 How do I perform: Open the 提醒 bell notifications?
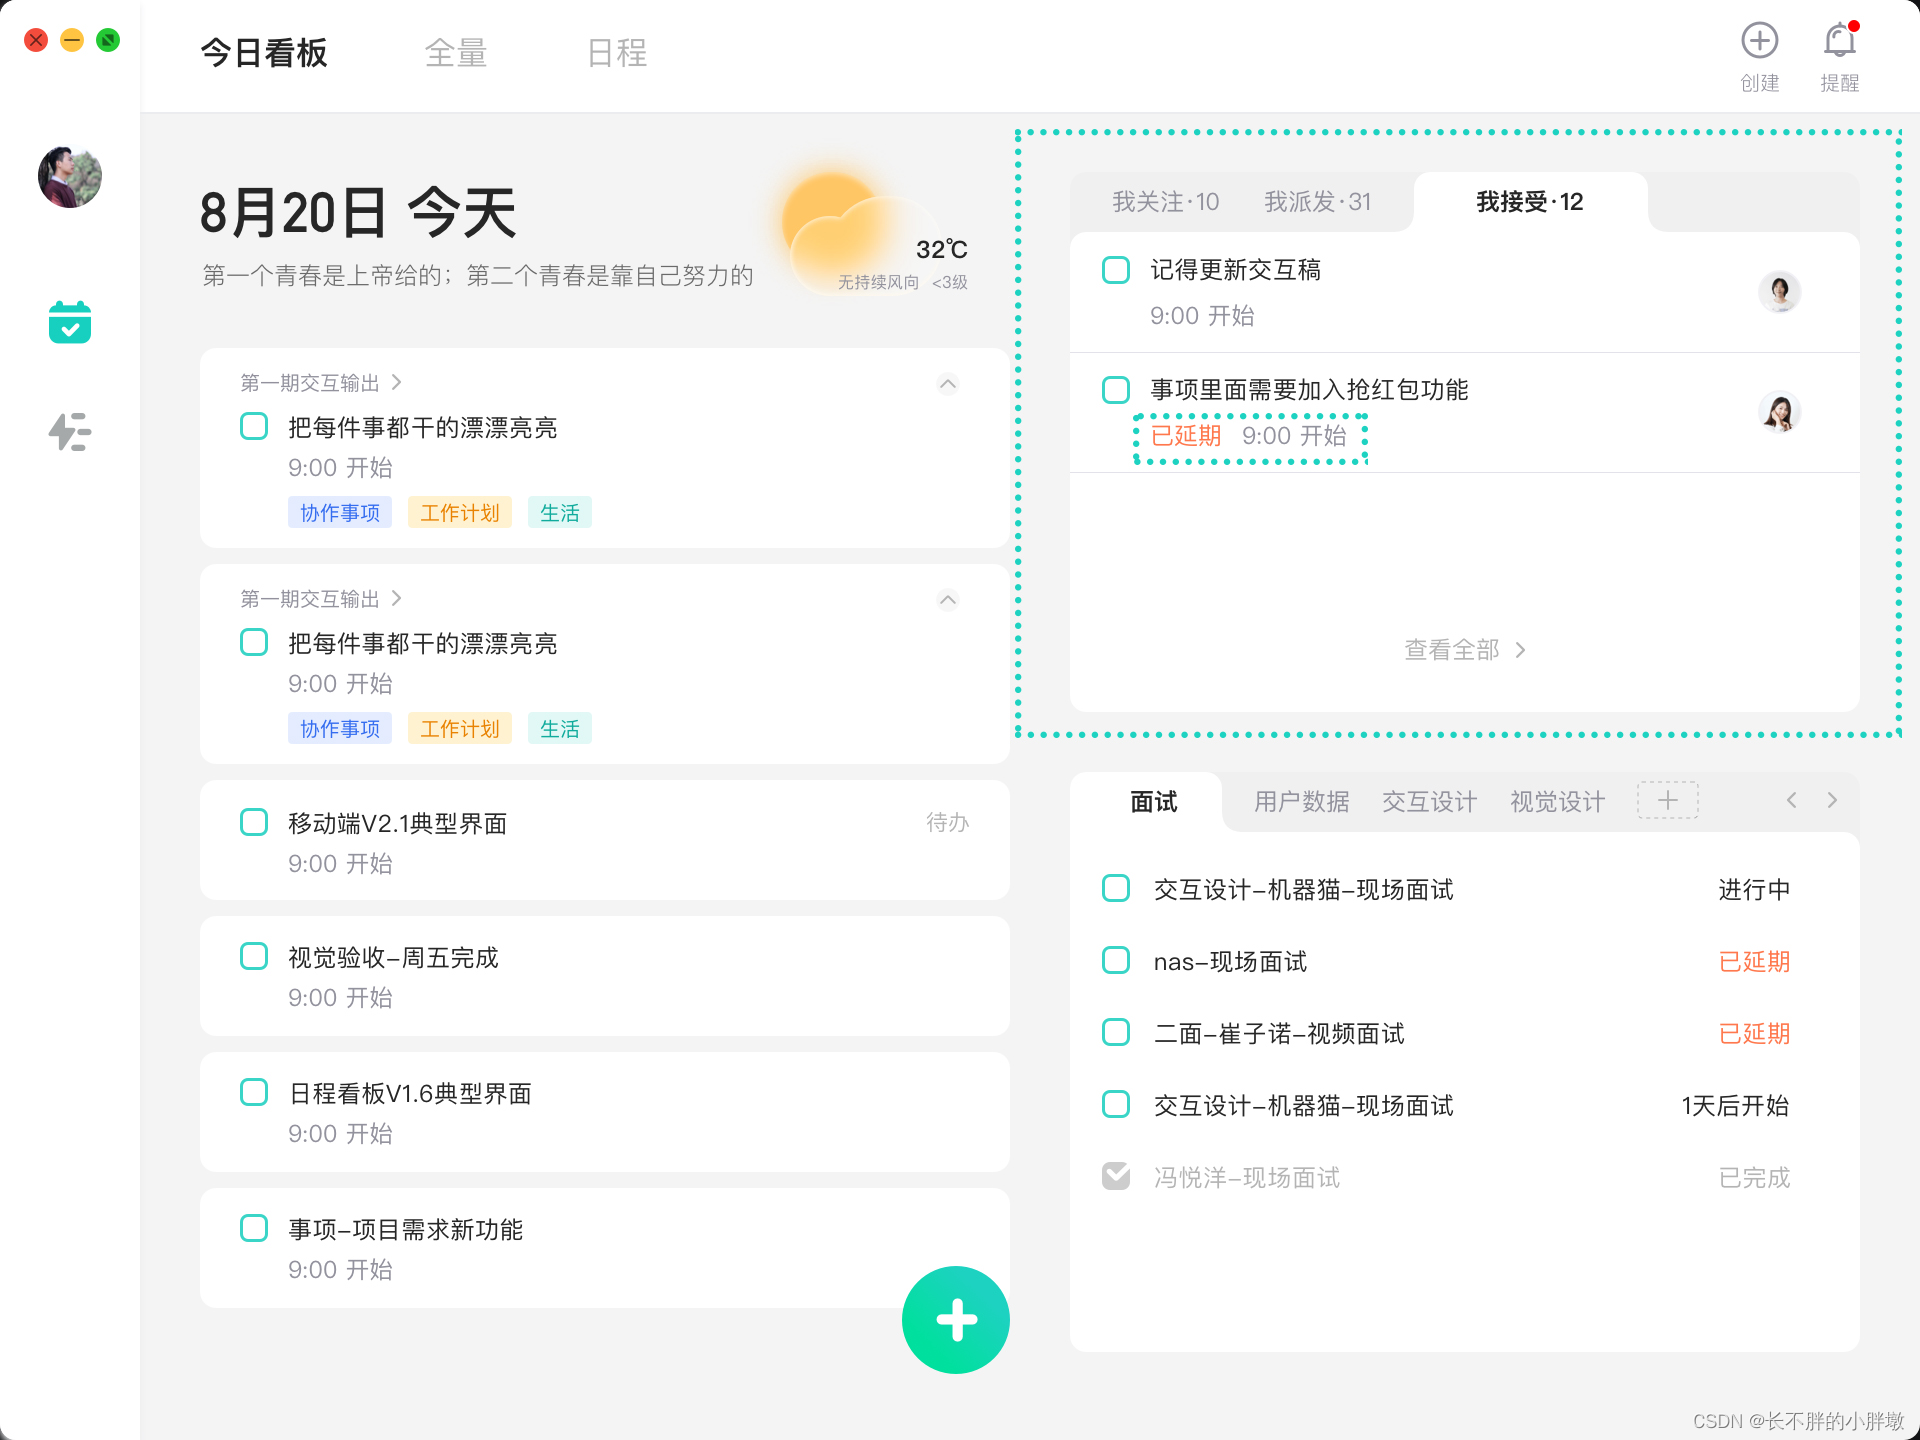(1839, 41)
